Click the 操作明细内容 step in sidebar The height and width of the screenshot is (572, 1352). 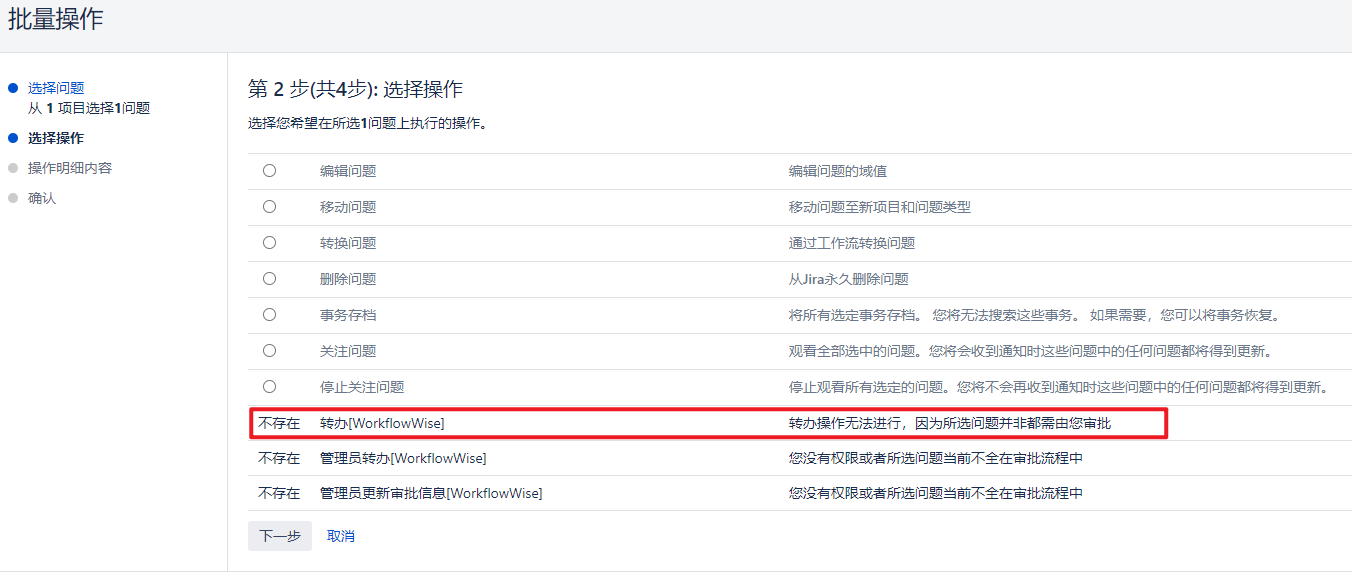coord(70,168)
